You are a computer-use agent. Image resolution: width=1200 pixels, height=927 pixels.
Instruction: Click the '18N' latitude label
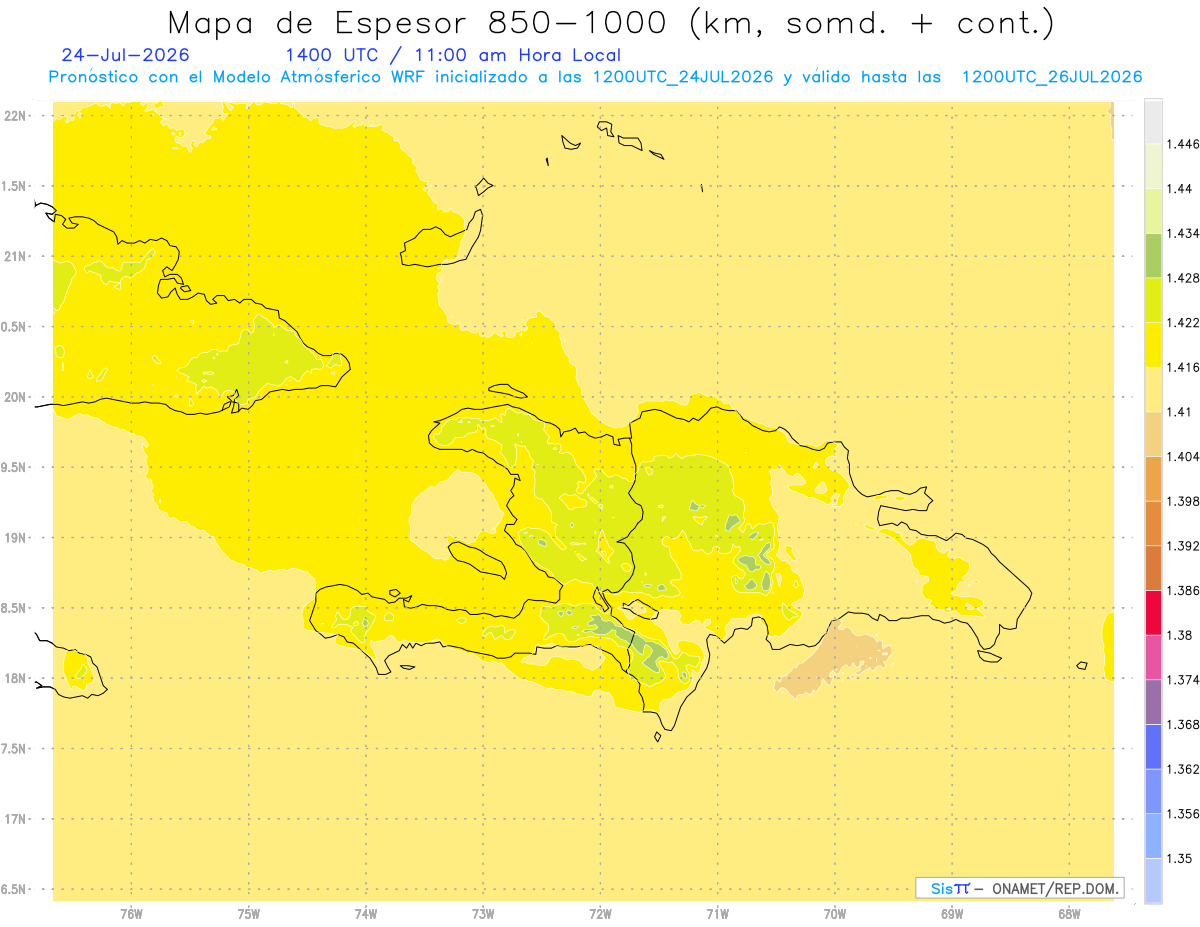click(16, 679)
